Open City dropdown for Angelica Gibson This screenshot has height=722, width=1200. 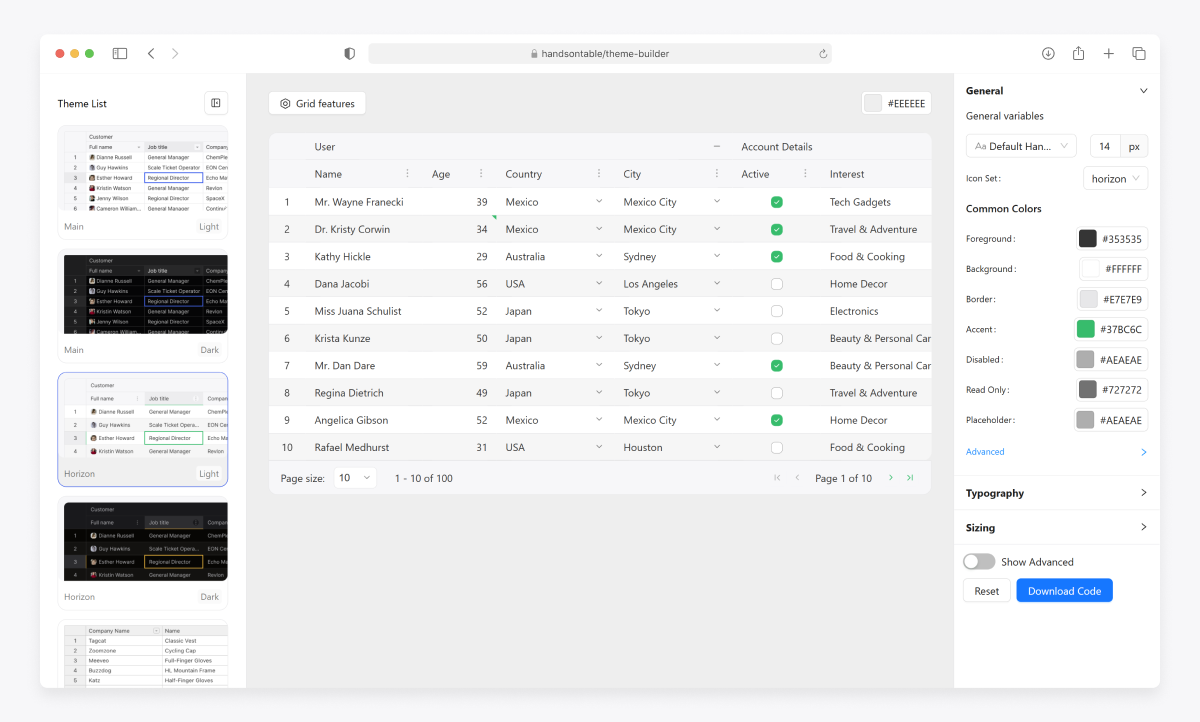point(717,420)
